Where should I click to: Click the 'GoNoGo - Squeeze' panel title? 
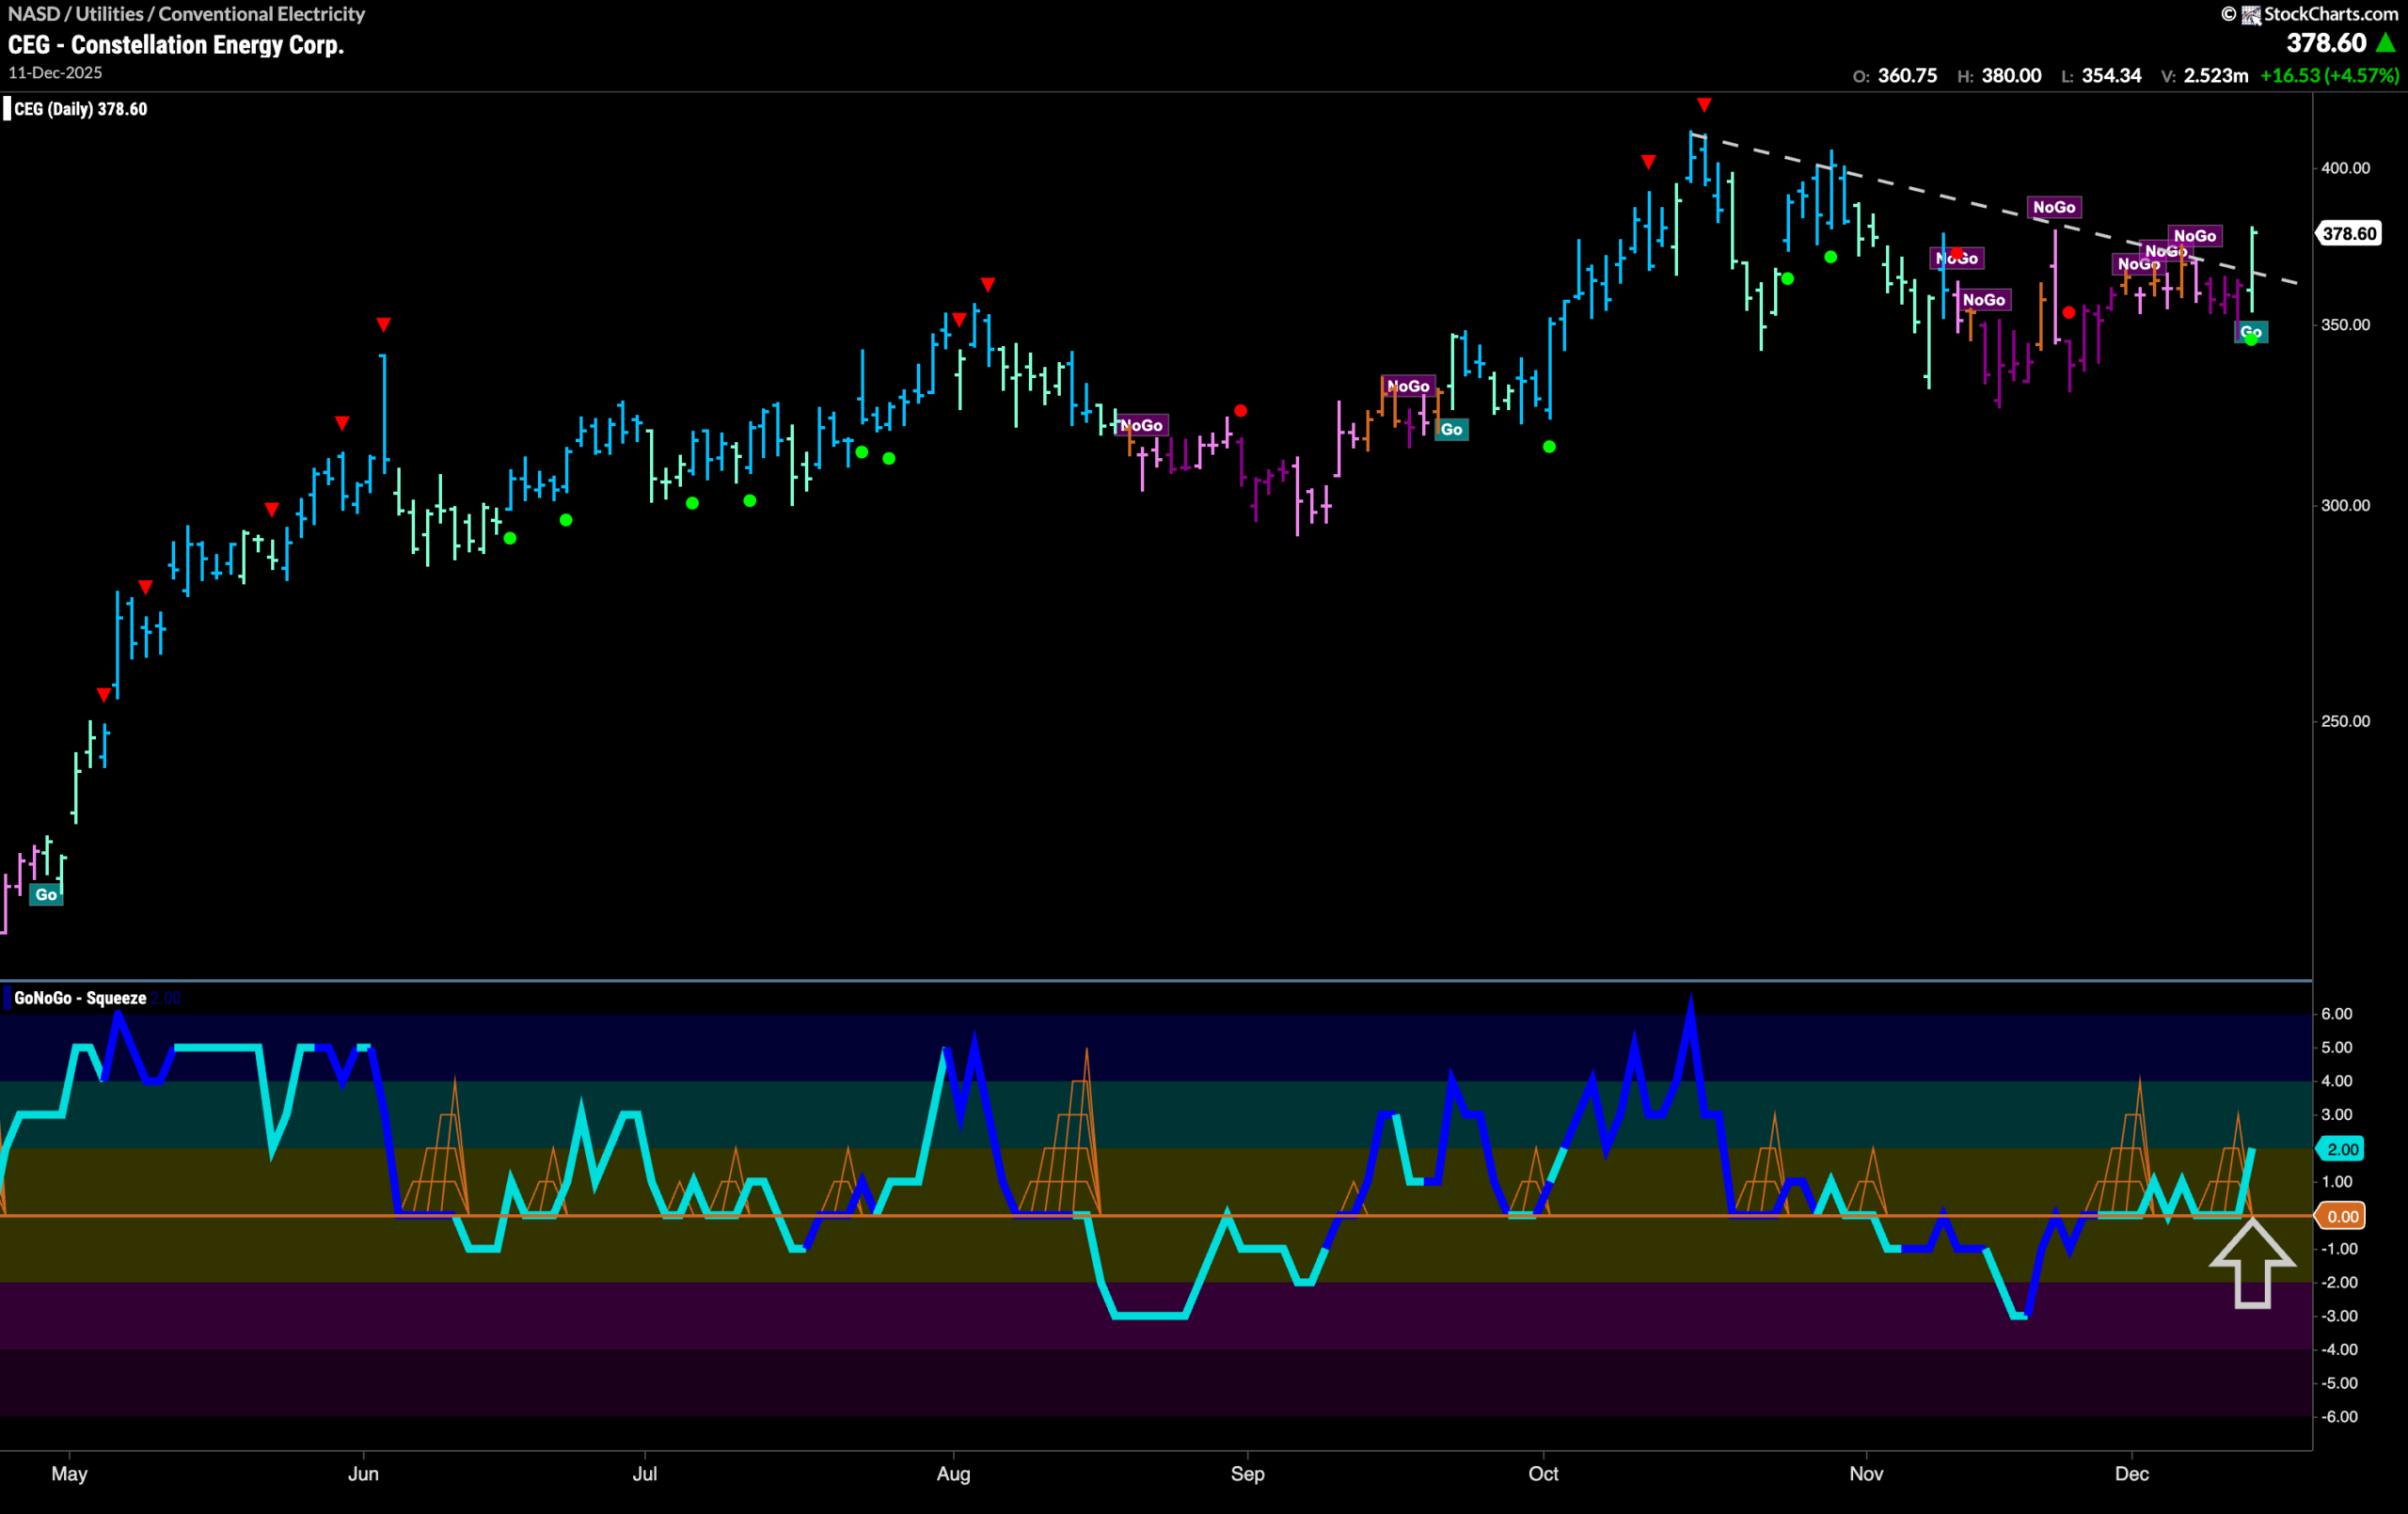point(78,997)
